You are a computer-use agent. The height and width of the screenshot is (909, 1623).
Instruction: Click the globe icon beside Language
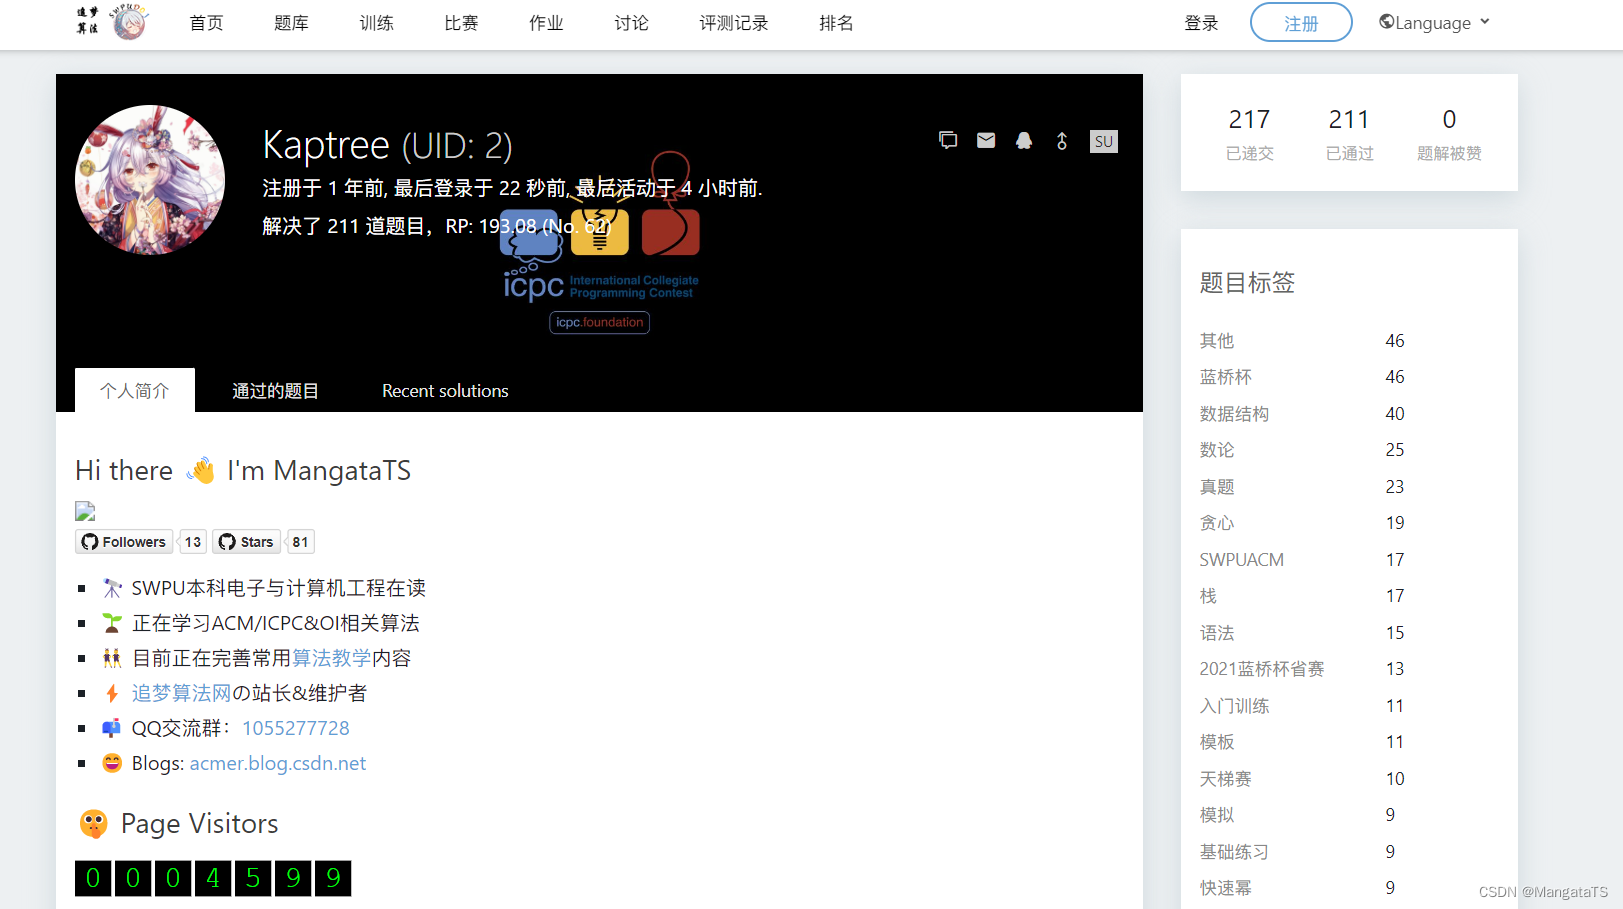pos(1386,22)
